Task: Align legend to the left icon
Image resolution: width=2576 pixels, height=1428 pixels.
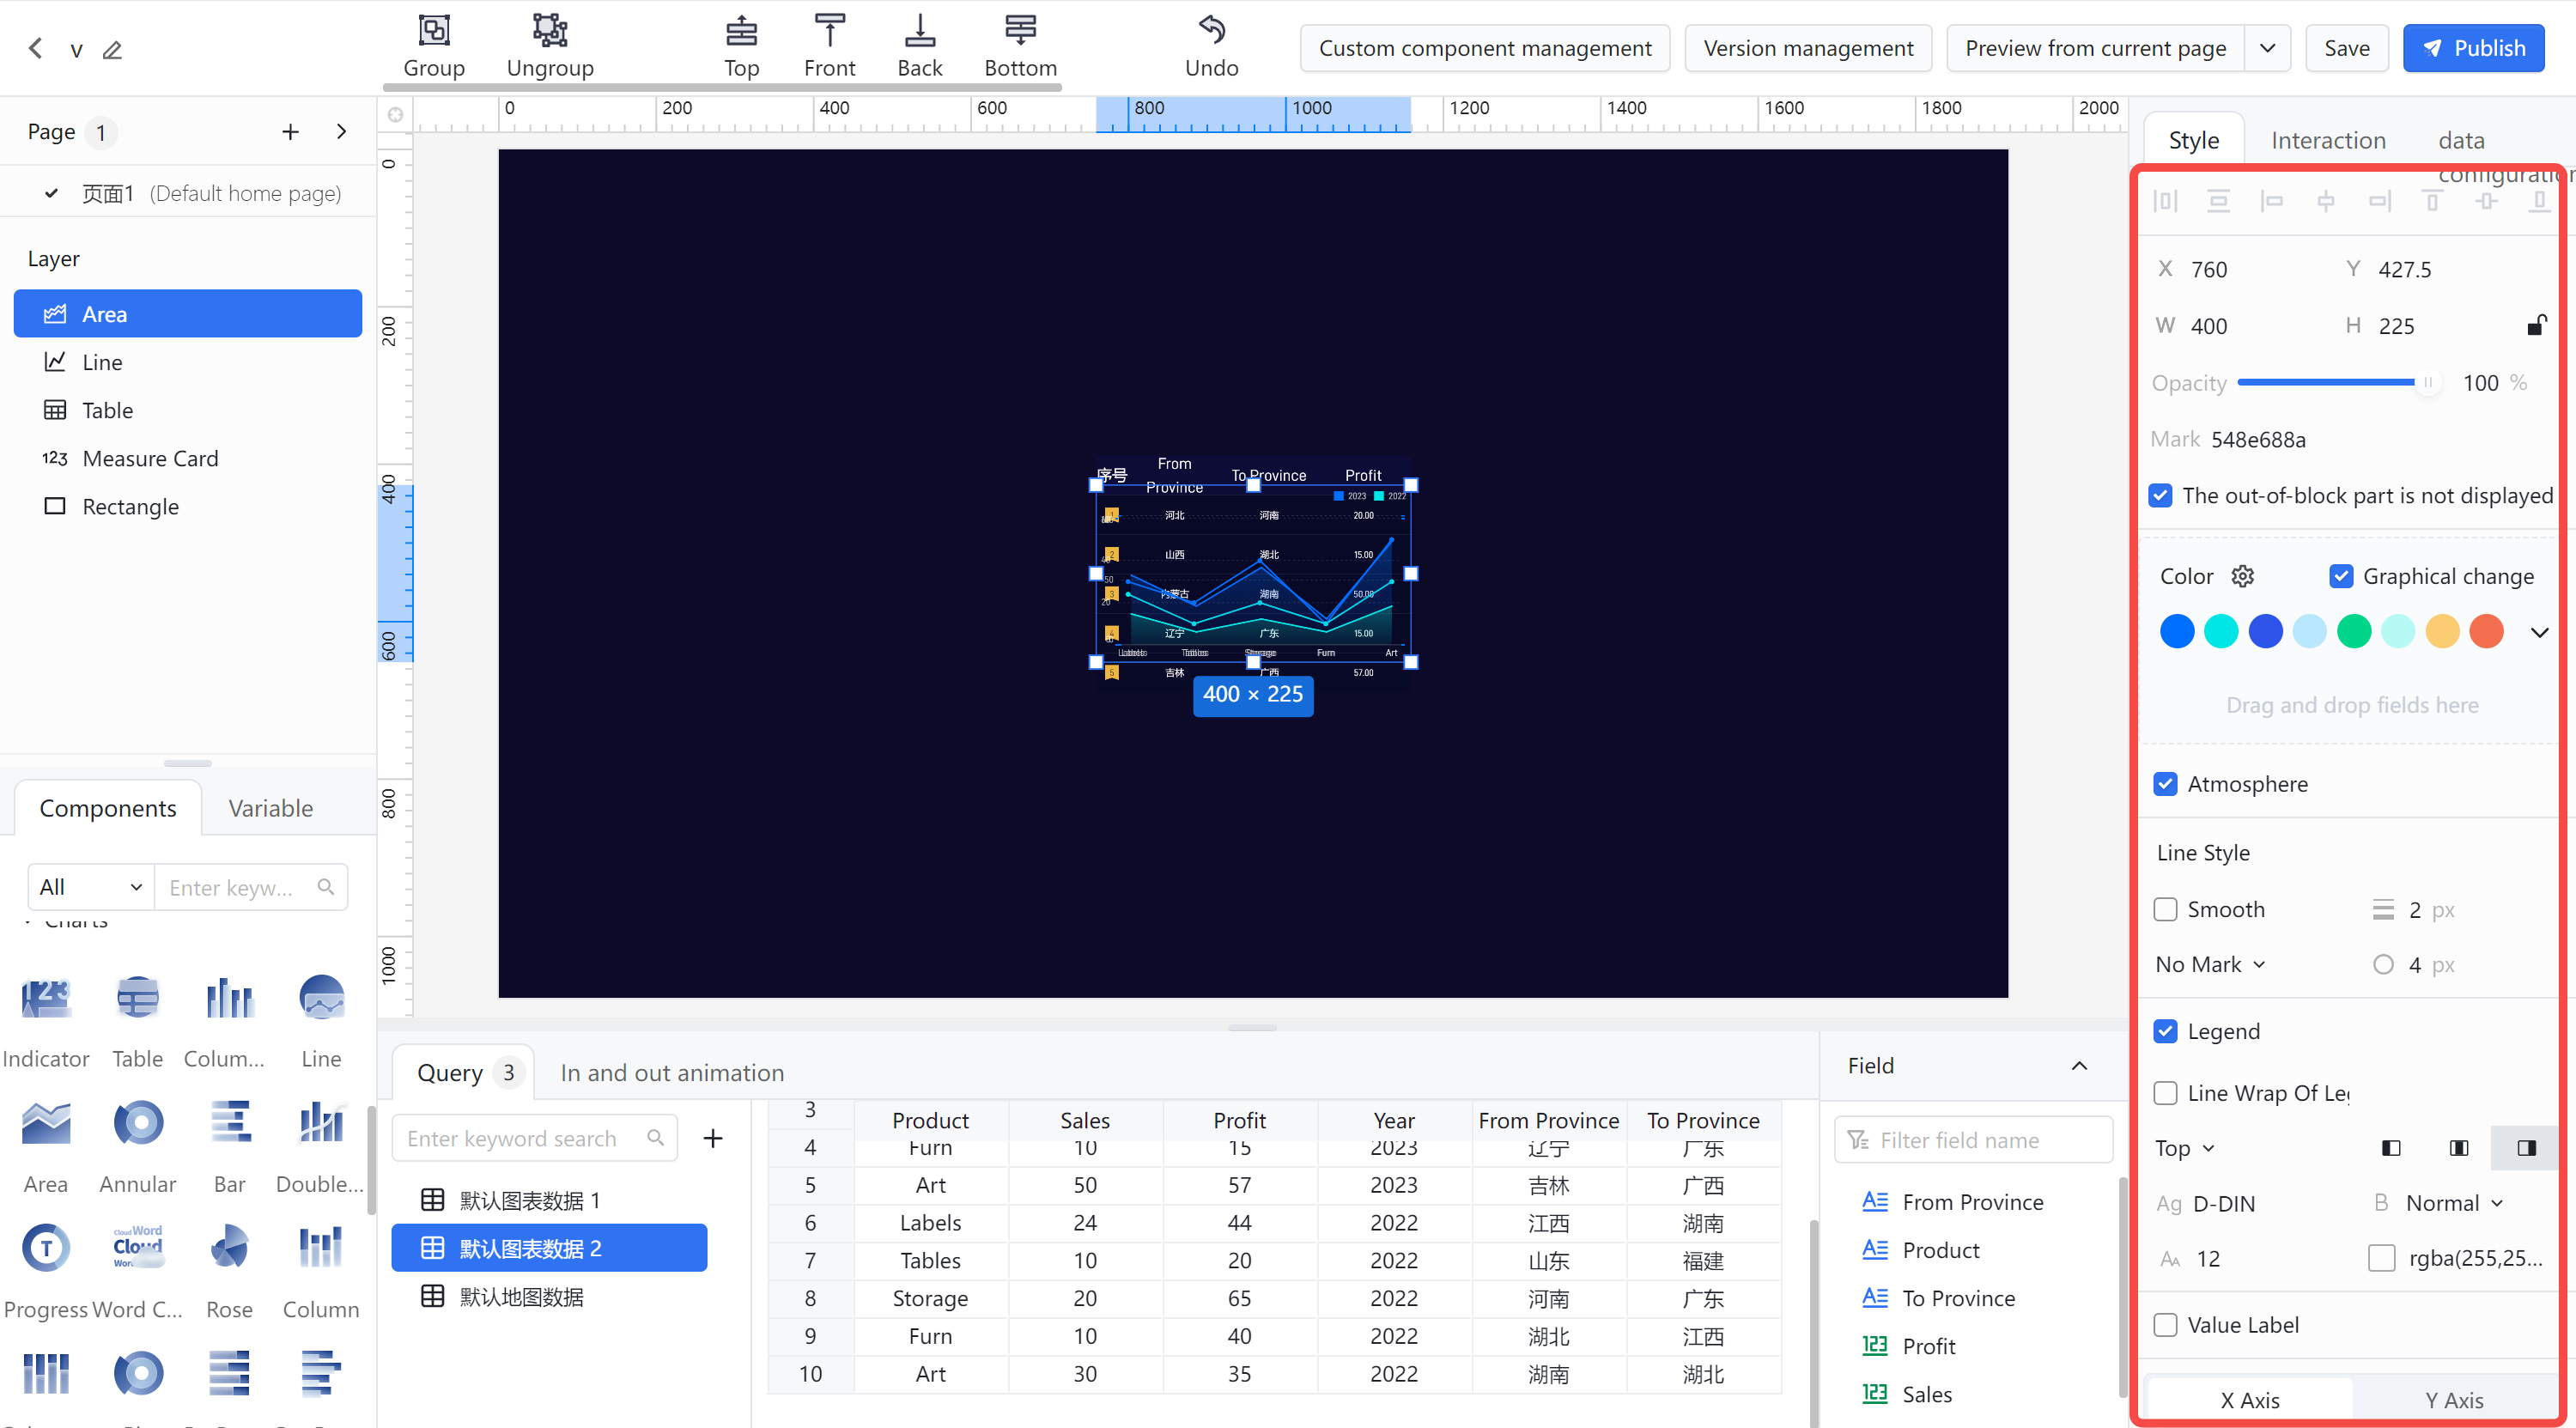Action: 2391,1148
